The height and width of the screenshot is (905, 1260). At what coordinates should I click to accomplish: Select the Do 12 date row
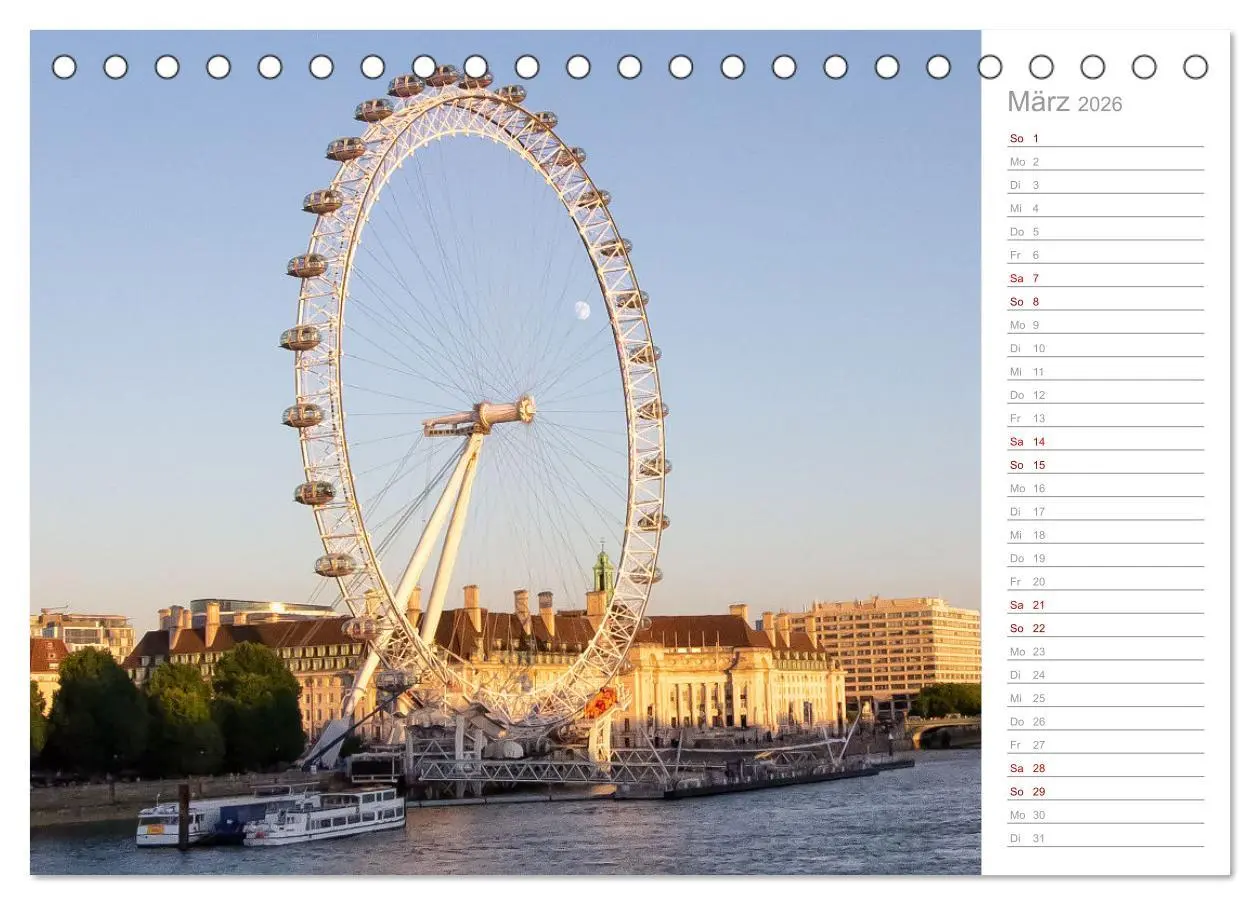1105,394
